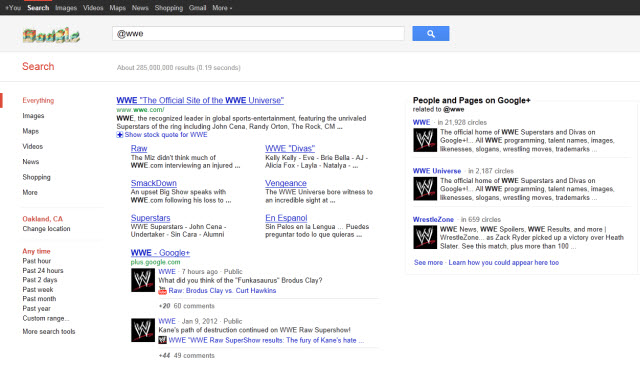This screenshot has height=367, width=640.
Task: Click WrestleZone profile thumbnail
Action: pos(425,237)
